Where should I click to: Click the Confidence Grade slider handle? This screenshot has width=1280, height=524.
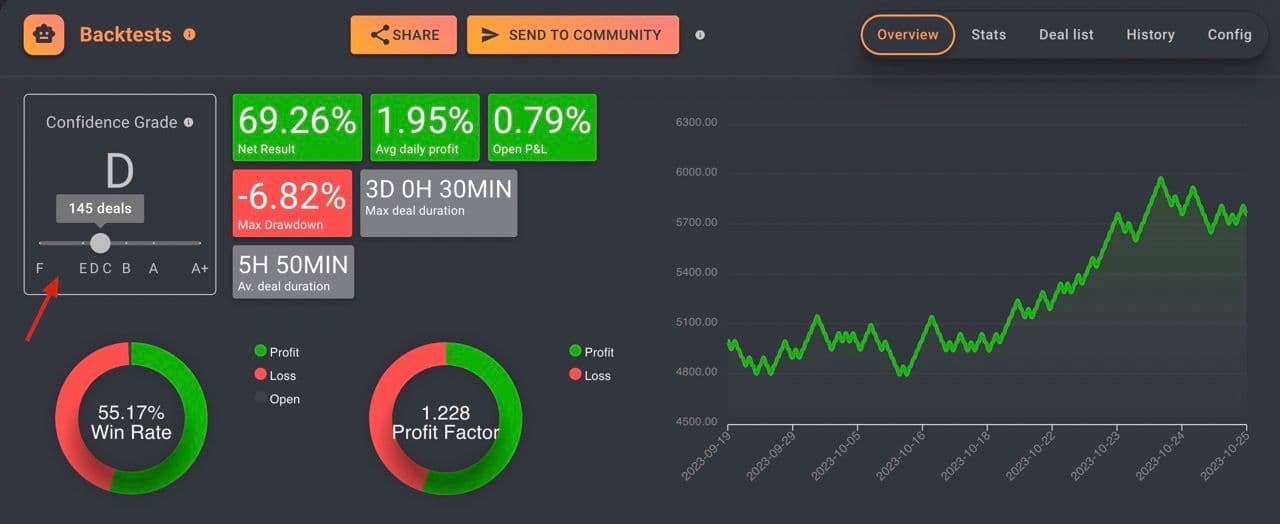coord(100,243)
